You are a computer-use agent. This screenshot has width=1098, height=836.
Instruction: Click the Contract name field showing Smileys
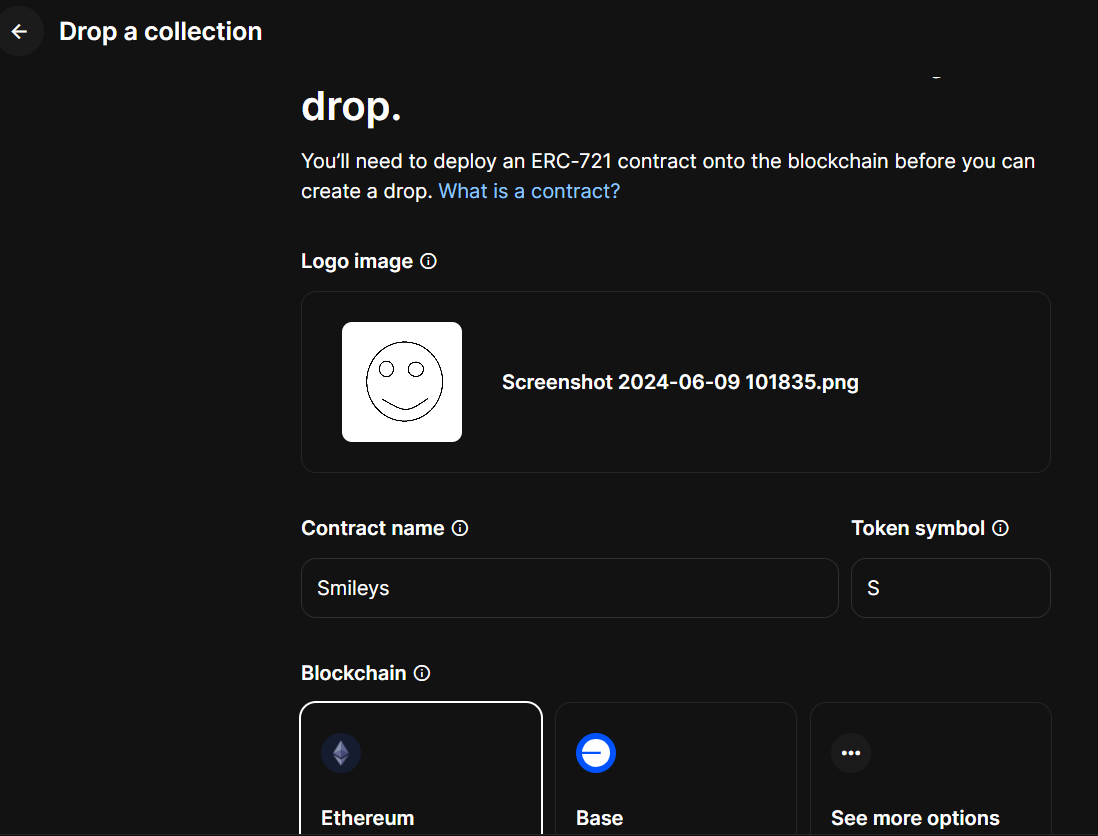[570, 588]
